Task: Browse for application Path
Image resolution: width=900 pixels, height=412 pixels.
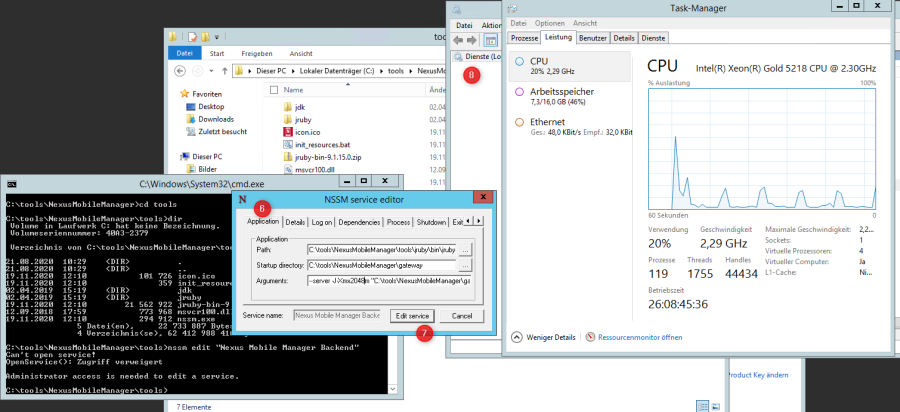Action: pos(465,250)
